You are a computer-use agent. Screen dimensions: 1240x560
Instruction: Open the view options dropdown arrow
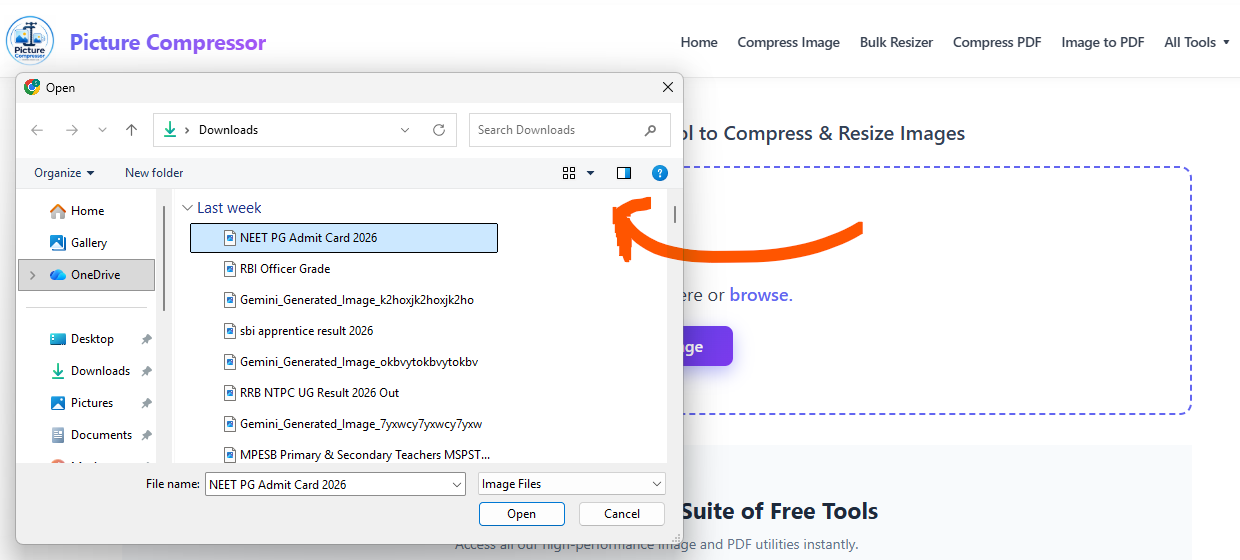[x=590, y=173]
